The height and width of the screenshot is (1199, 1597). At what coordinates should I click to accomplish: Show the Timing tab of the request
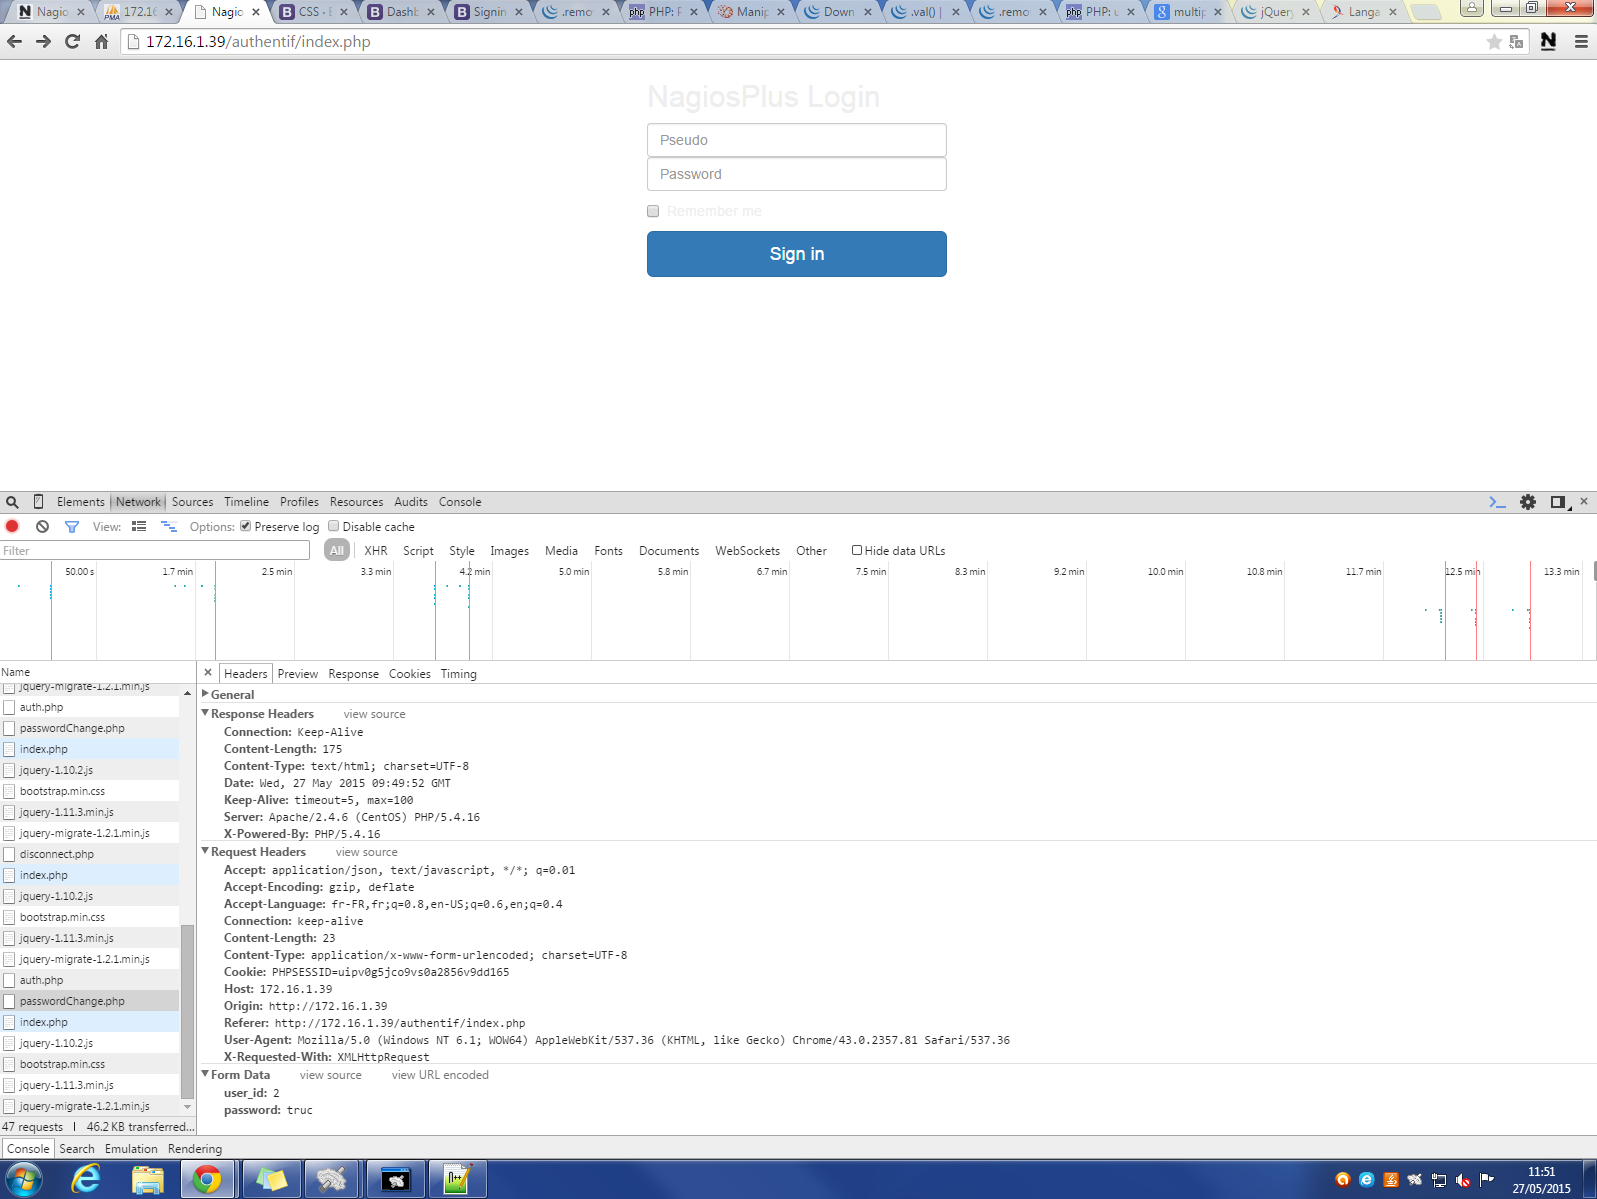(459, 674)
